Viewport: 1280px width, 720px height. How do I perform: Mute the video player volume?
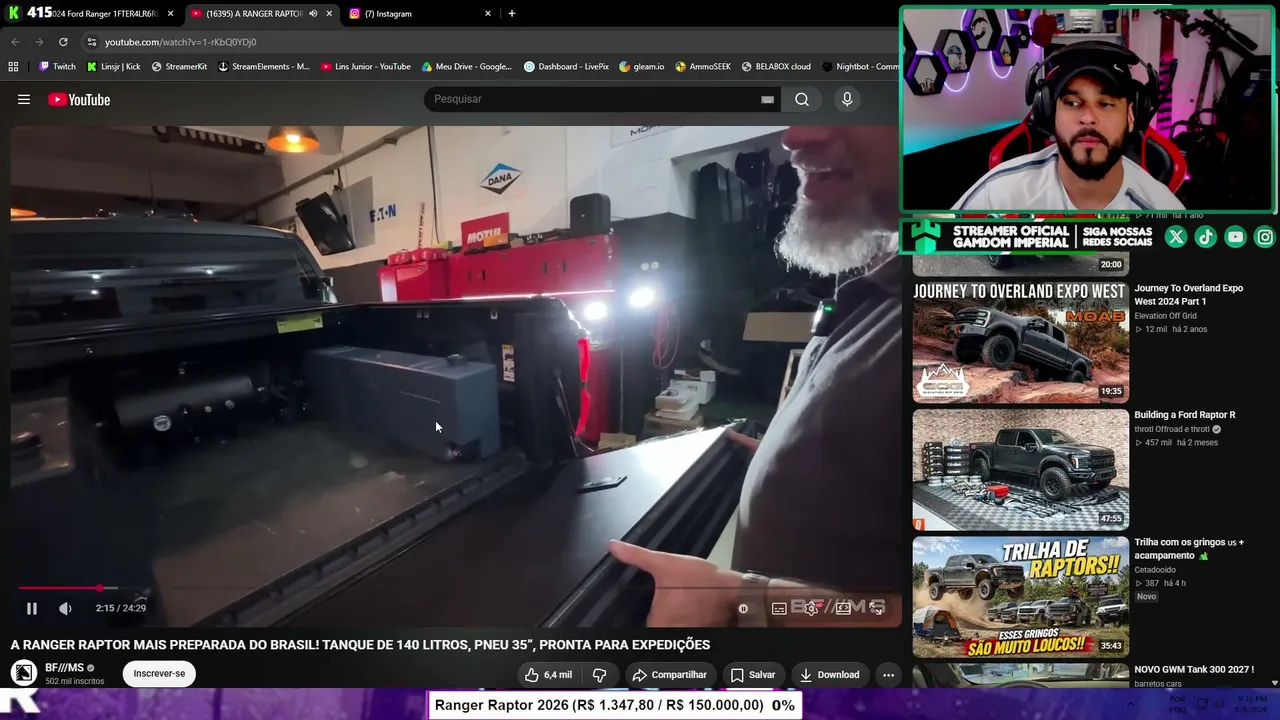(x=65, y=608)
